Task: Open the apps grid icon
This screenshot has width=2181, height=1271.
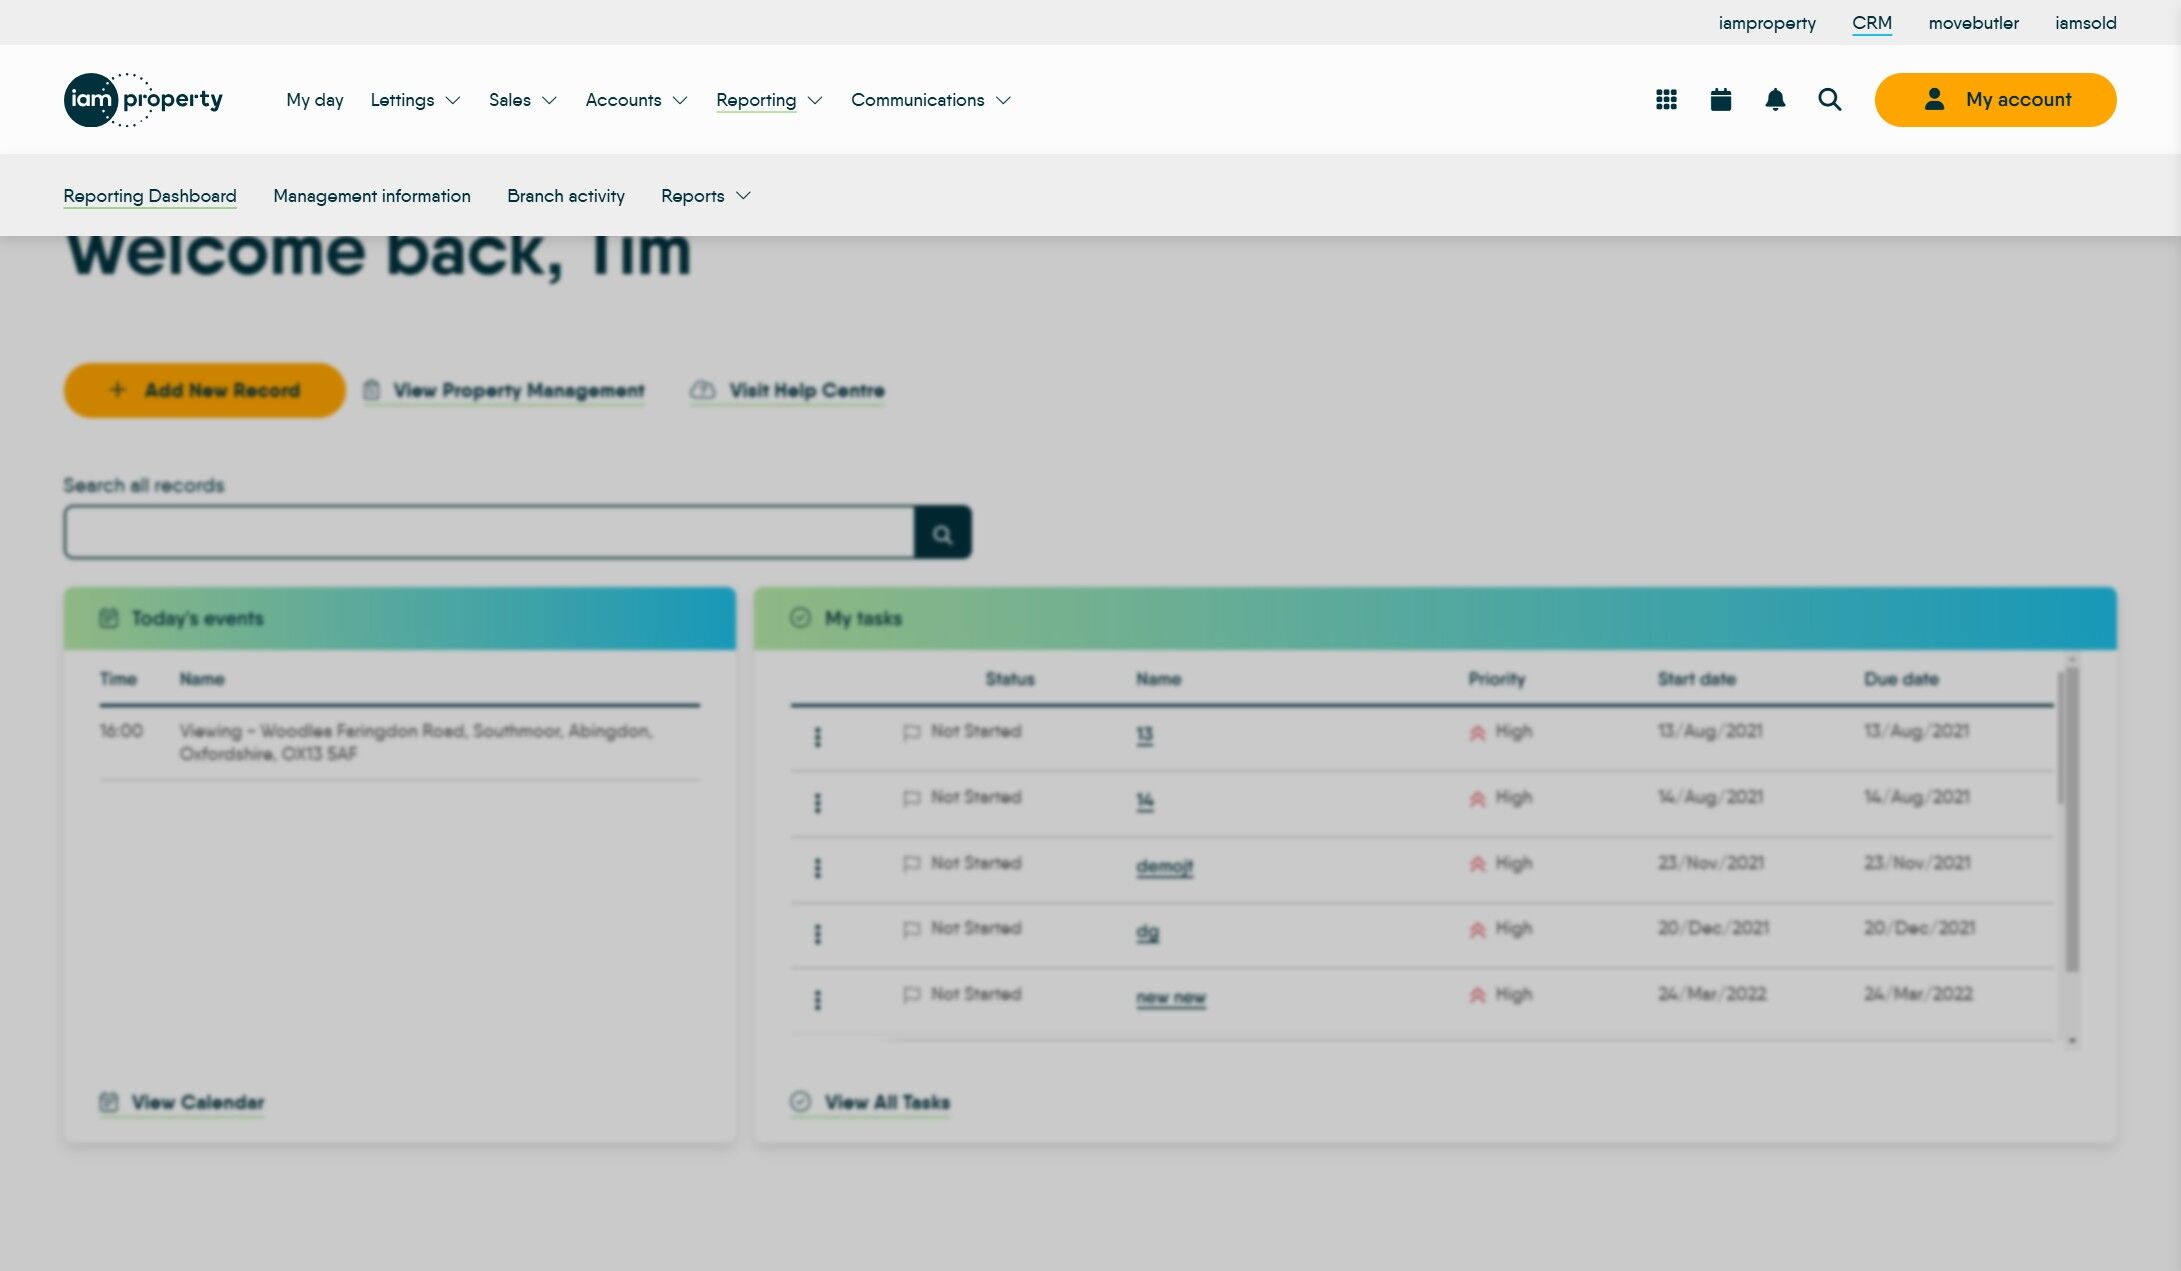Action: 1666,100
